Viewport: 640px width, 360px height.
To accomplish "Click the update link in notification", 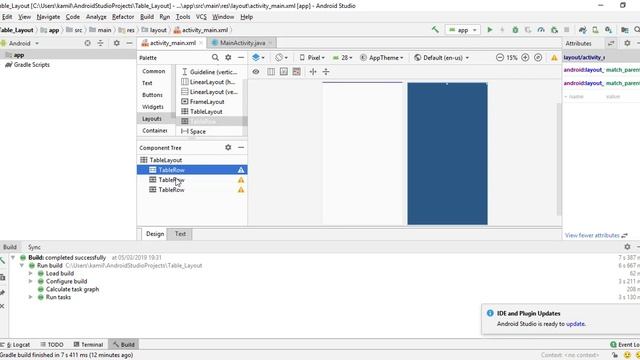I will click(x=576, y=324).
